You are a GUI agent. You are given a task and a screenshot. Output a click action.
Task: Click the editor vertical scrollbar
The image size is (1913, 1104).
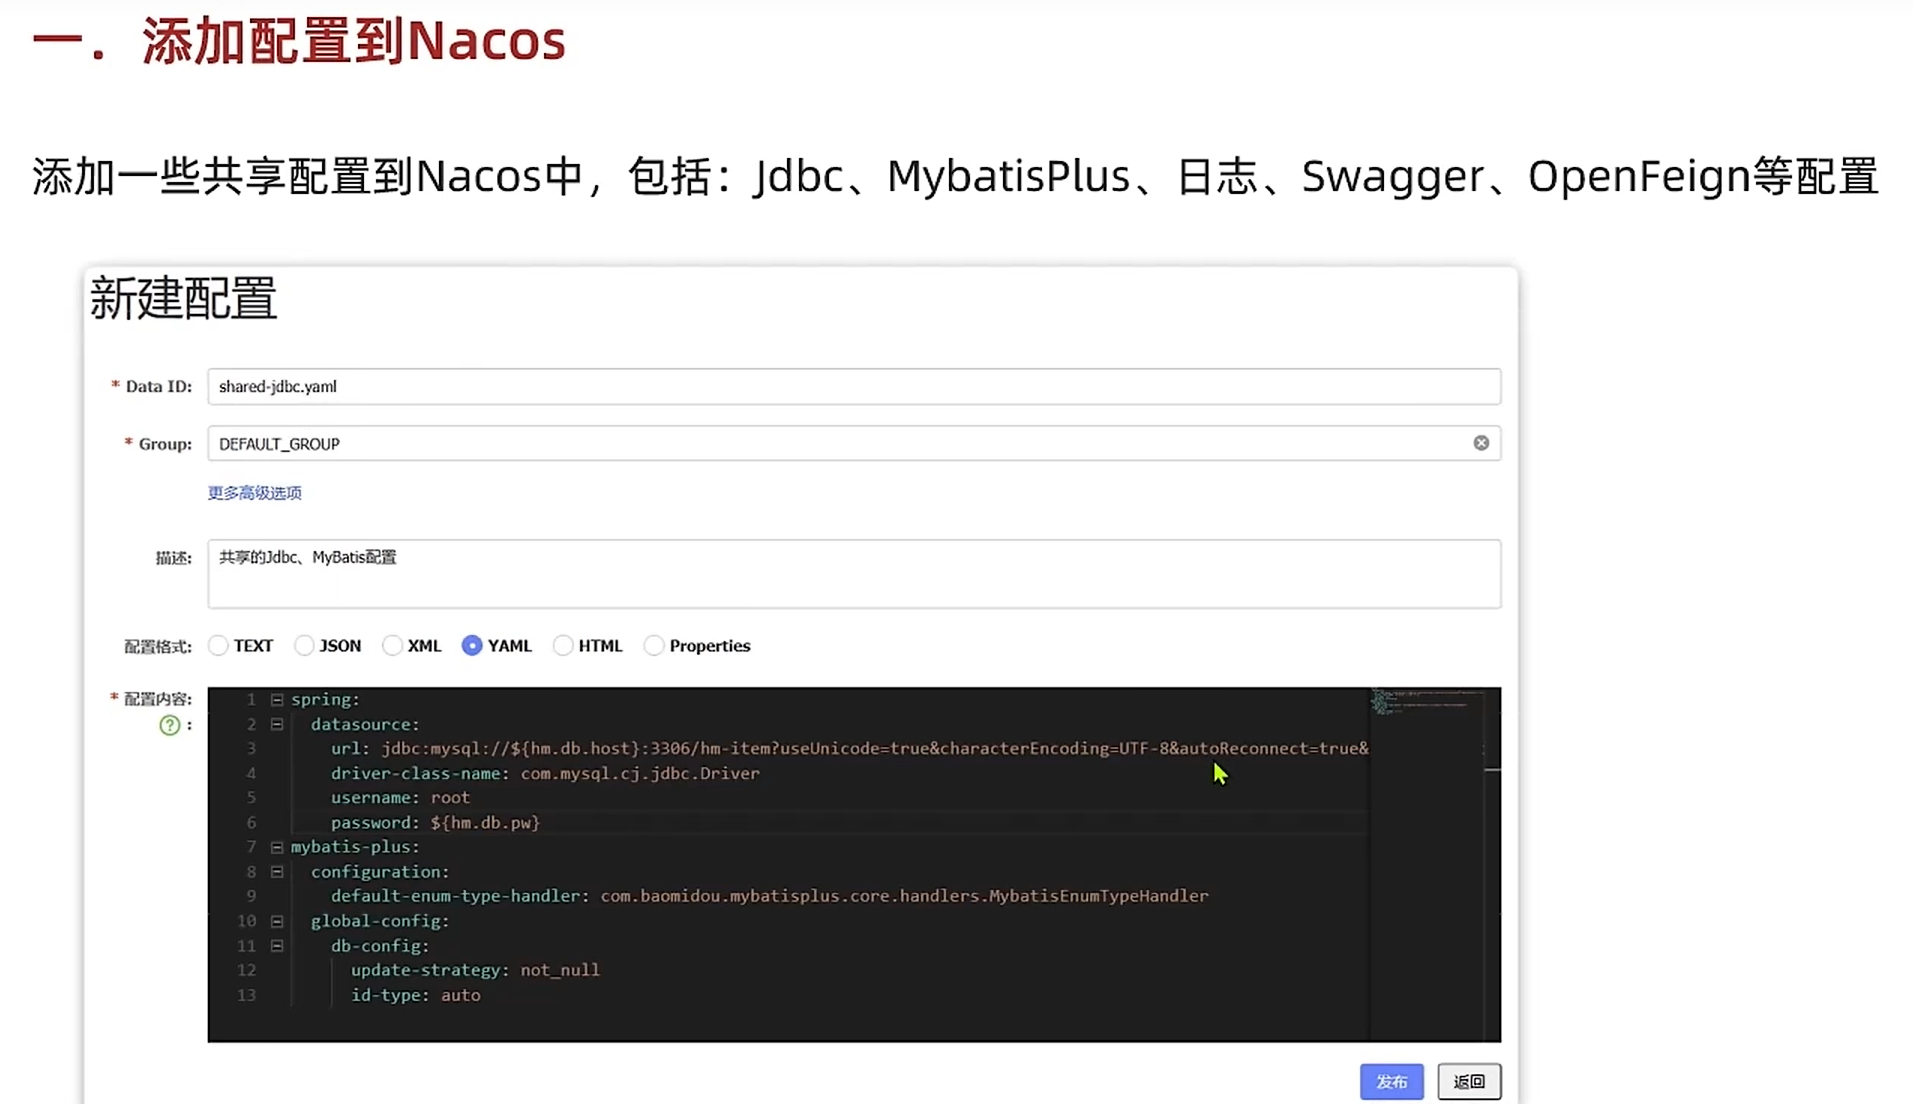(x=1492, y=864)
